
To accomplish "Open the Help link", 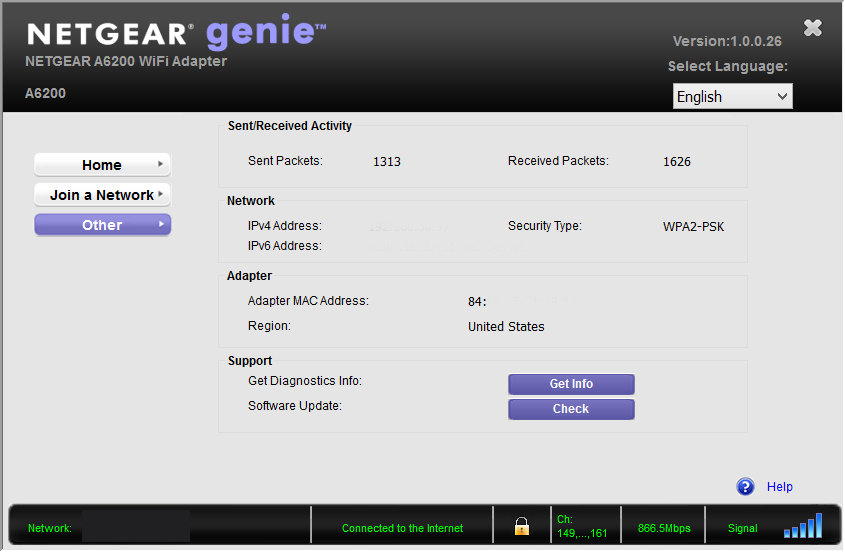I will tap(779, 487).
